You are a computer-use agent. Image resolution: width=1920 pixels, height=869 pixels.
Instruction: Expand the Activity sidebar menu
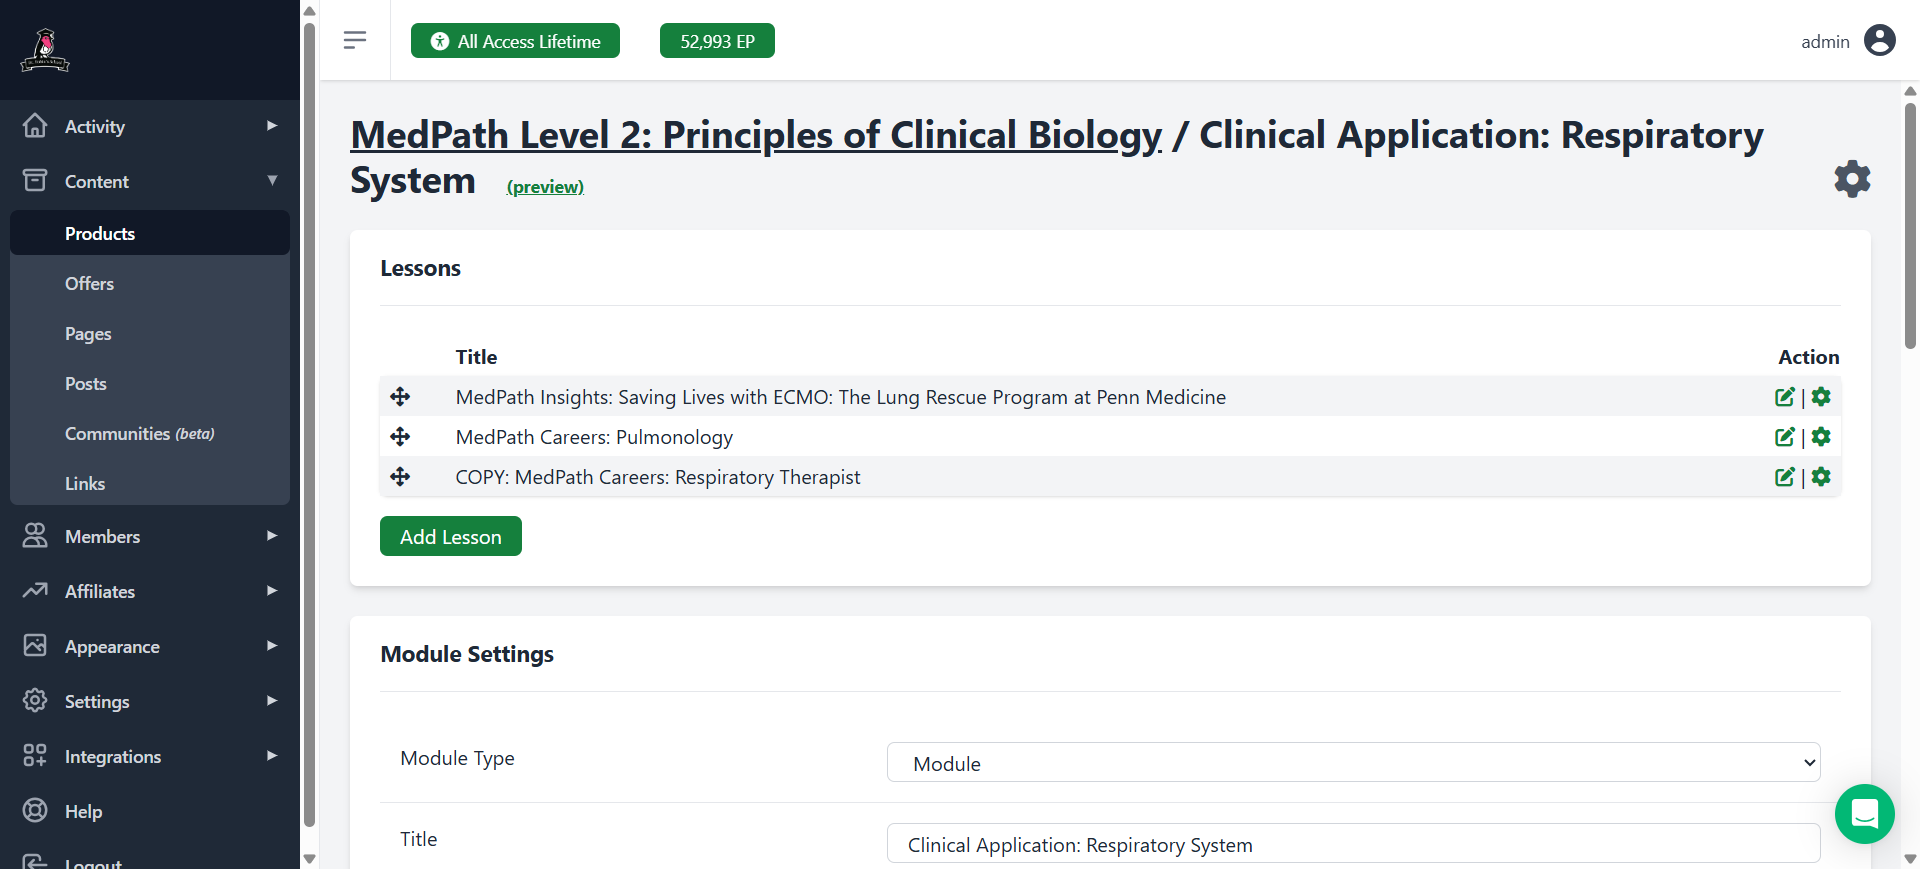coord(150,127)
